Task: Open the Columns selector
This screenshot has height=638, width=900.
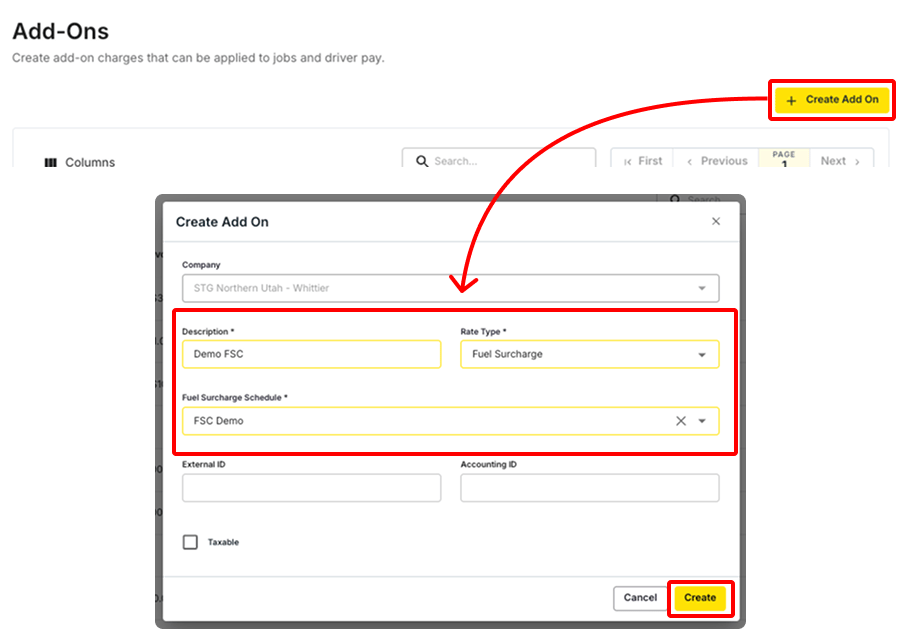Action: (80, 162)
